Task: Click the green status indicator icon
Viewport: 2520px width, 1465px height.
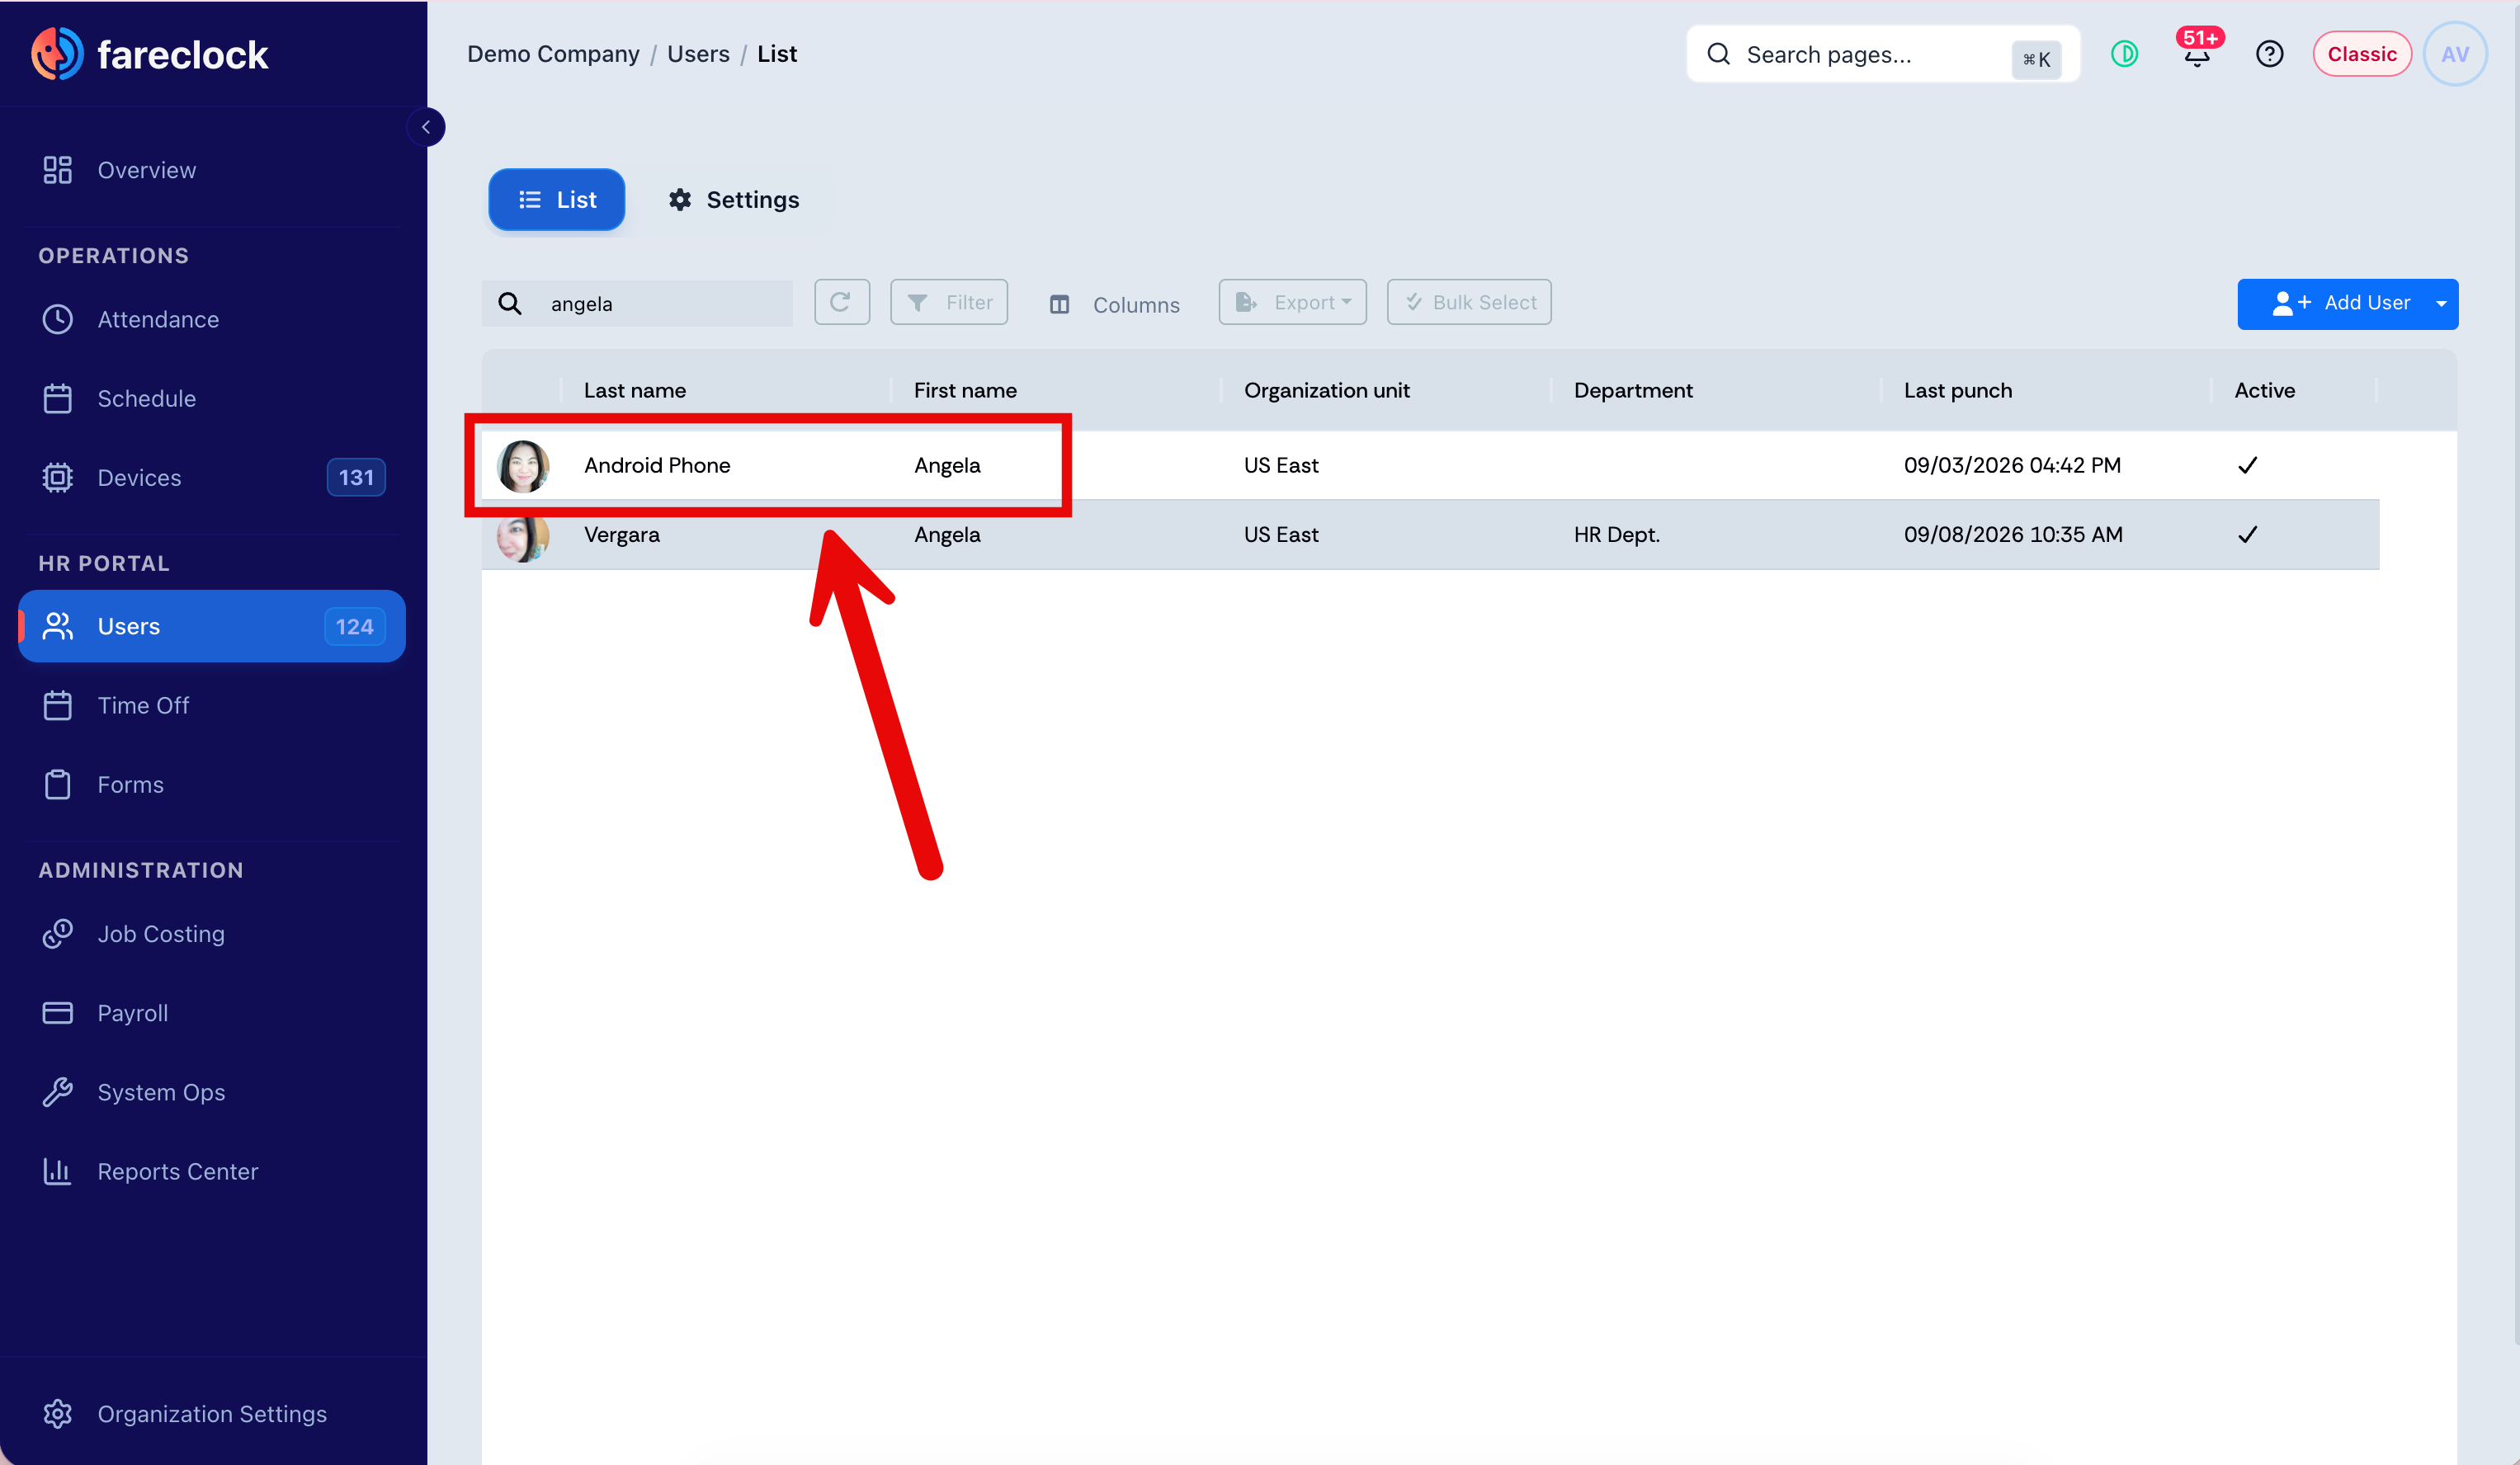Action: [x=2124, y=54]
